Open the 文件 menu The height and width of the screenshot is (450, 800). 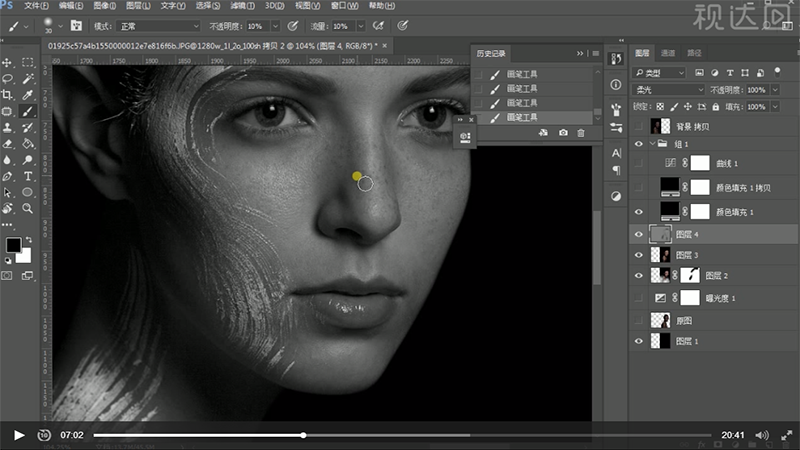[36, 6]
